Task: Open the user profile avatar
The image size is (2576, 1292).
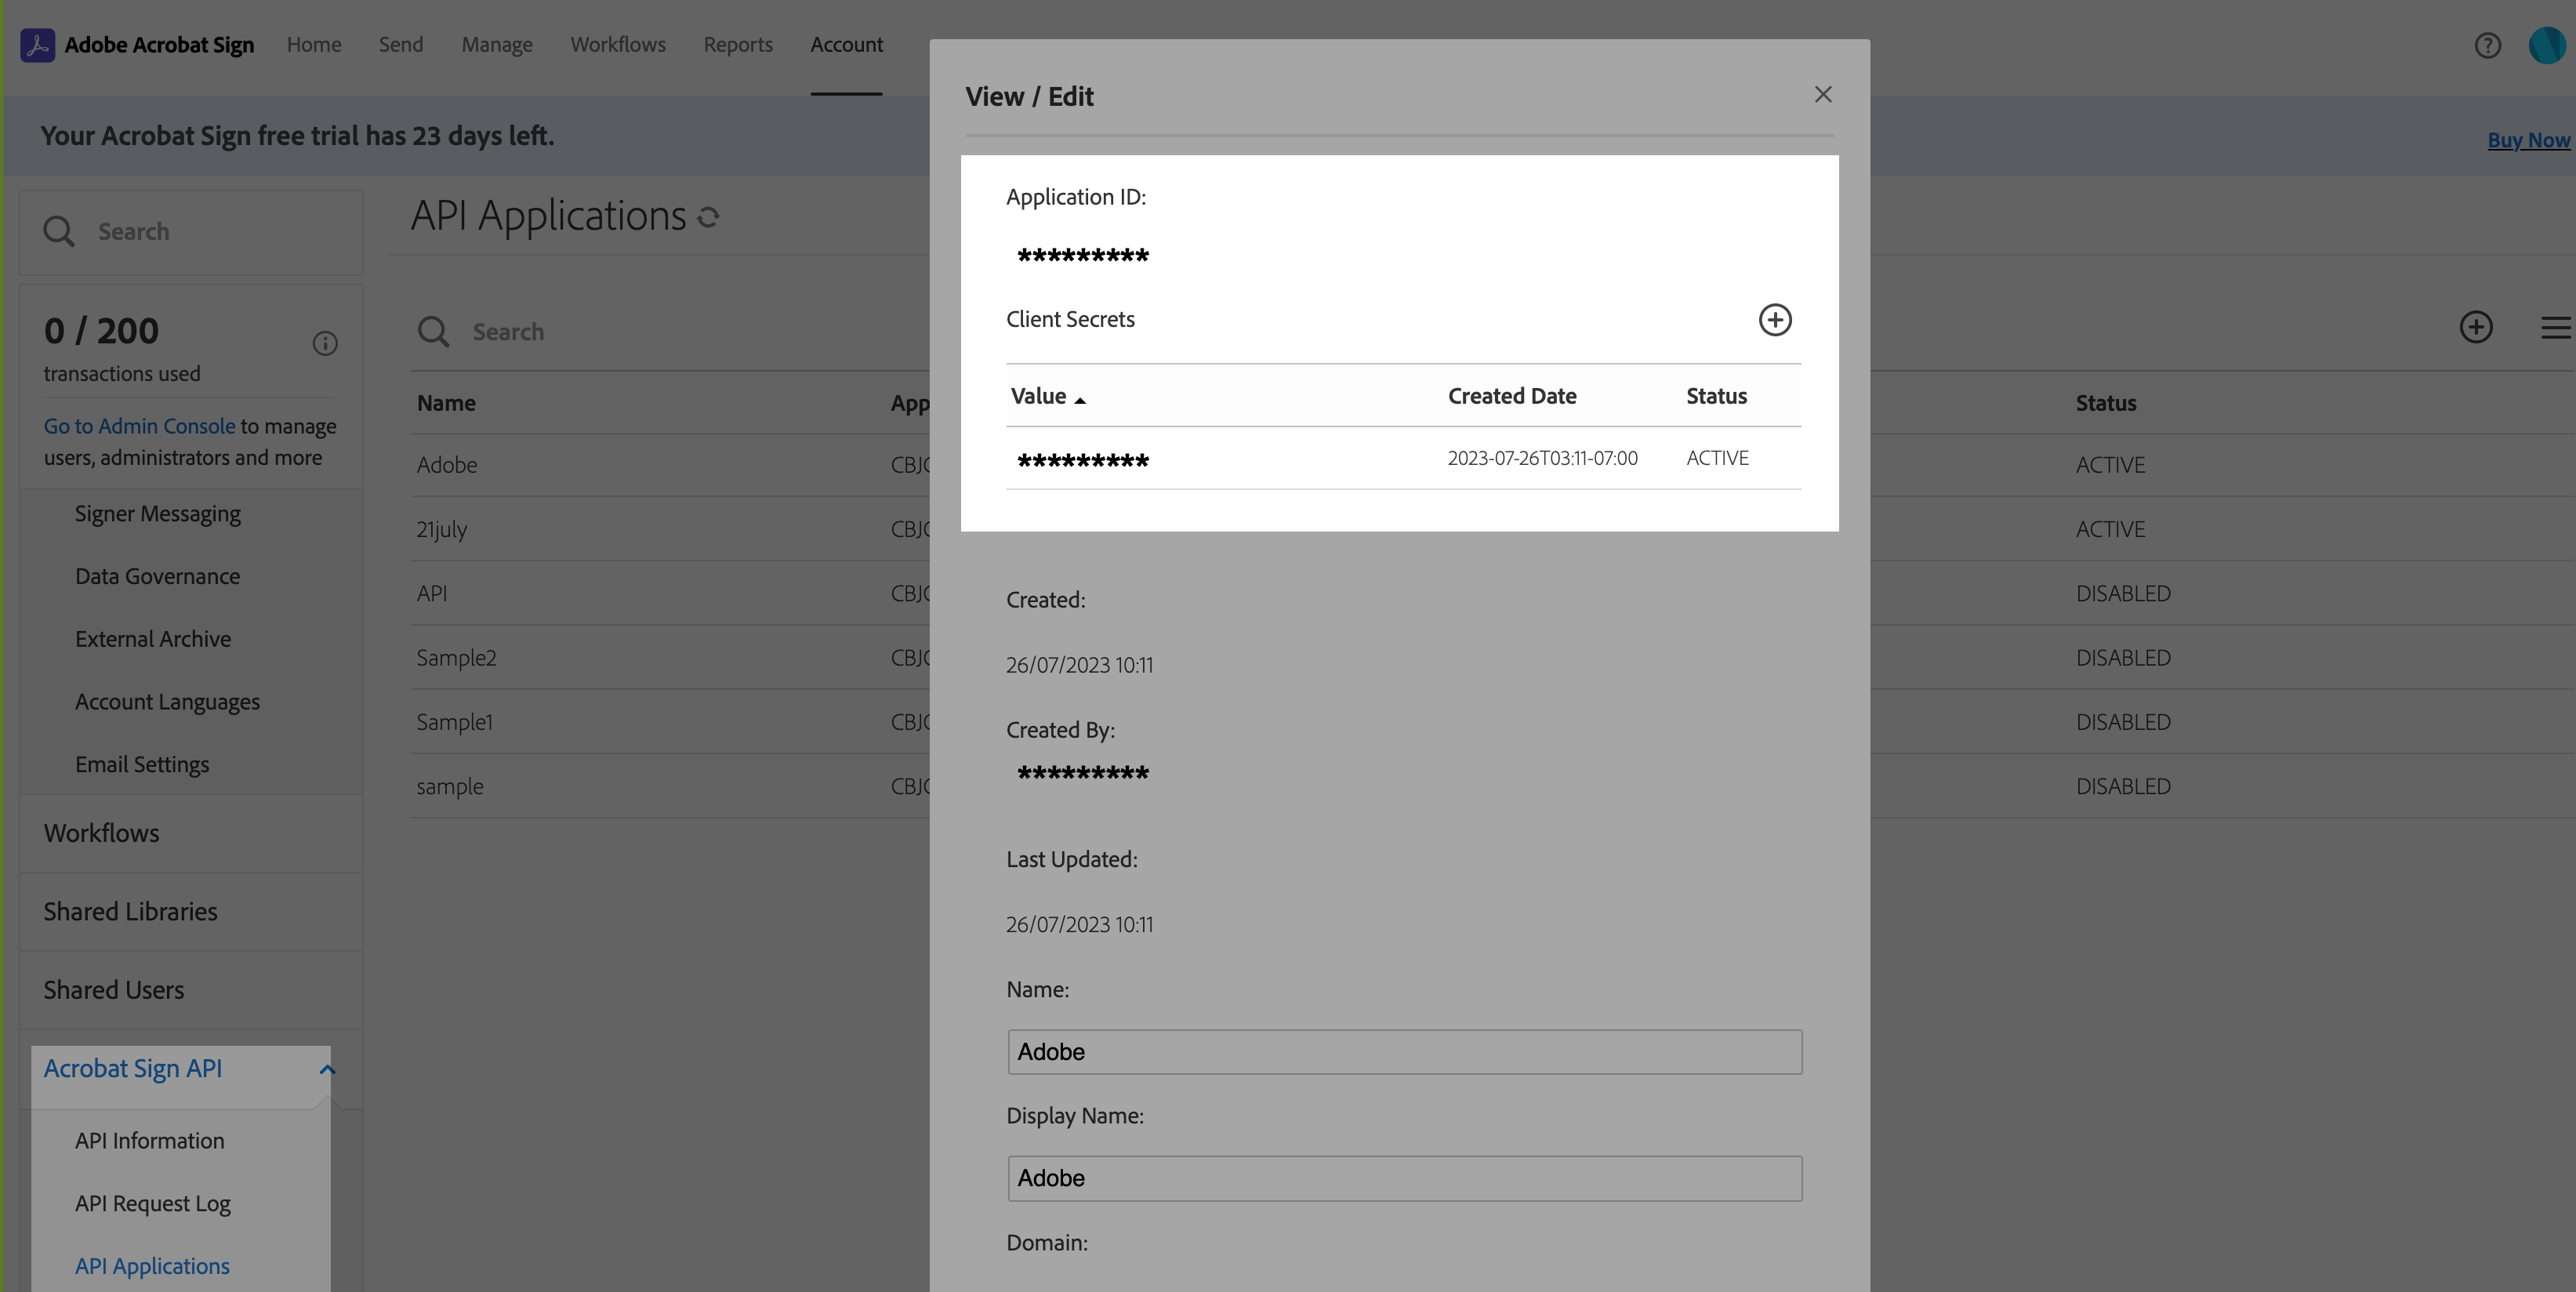Action: [2546, 45]
